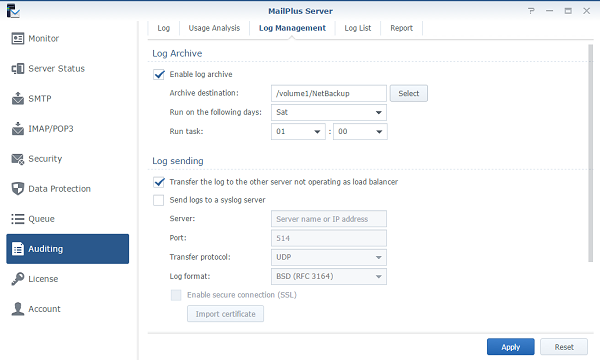Click the Apply button
600x360 pixels.
511,347
